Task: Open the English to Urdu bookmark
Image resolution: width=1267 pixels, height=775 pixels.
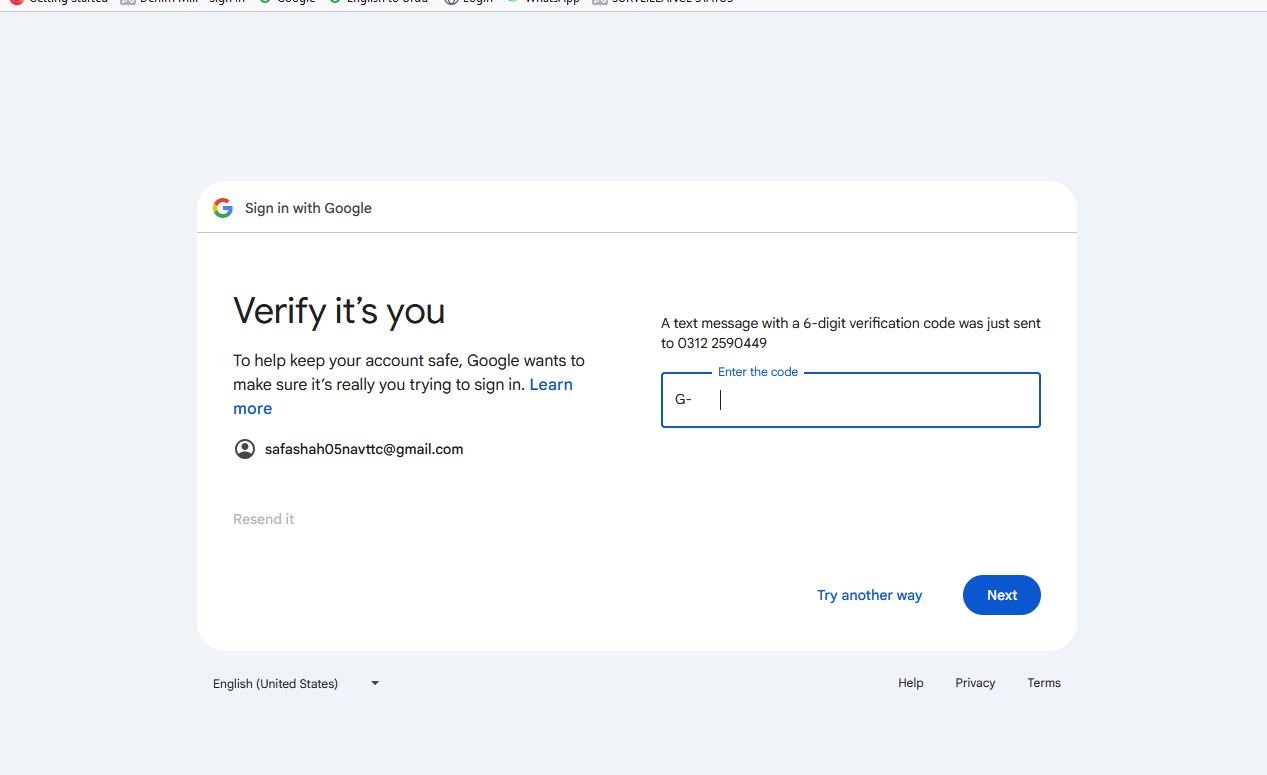Action: pos(379,2)
